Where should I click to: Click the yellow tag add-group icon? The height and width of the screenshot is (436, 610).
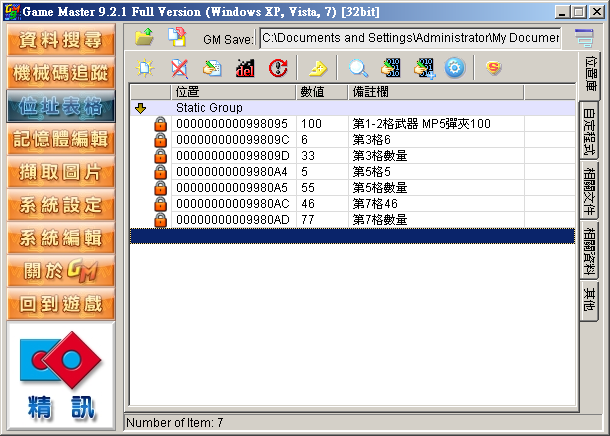[318, 69]
